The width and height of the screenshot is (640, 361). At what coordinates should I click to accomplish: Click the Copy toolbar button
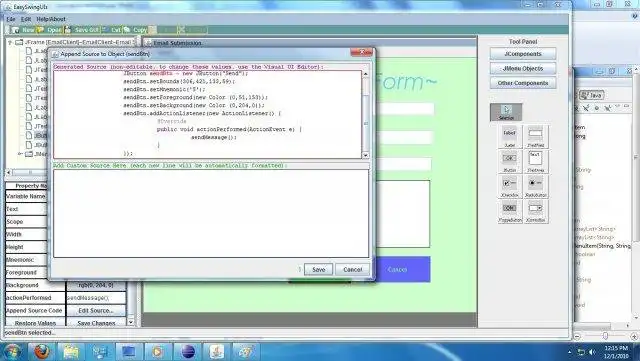pyautogui.click(x=135, y=30)
